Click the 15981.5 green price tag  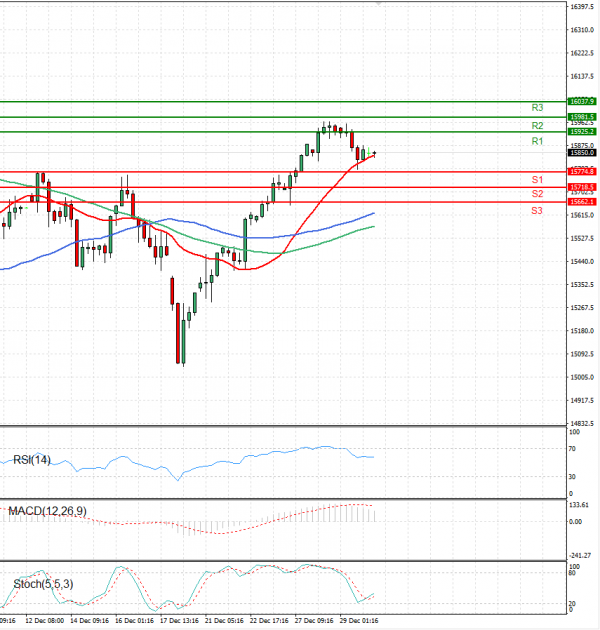[x=581, y=117]
